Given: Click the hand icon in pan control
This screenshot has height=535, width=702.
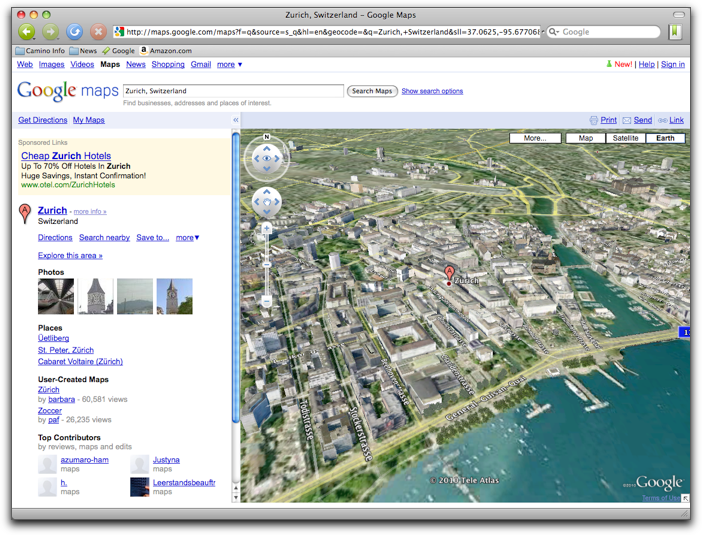Looking at the screenshot, I should click(x=267, y=201).
